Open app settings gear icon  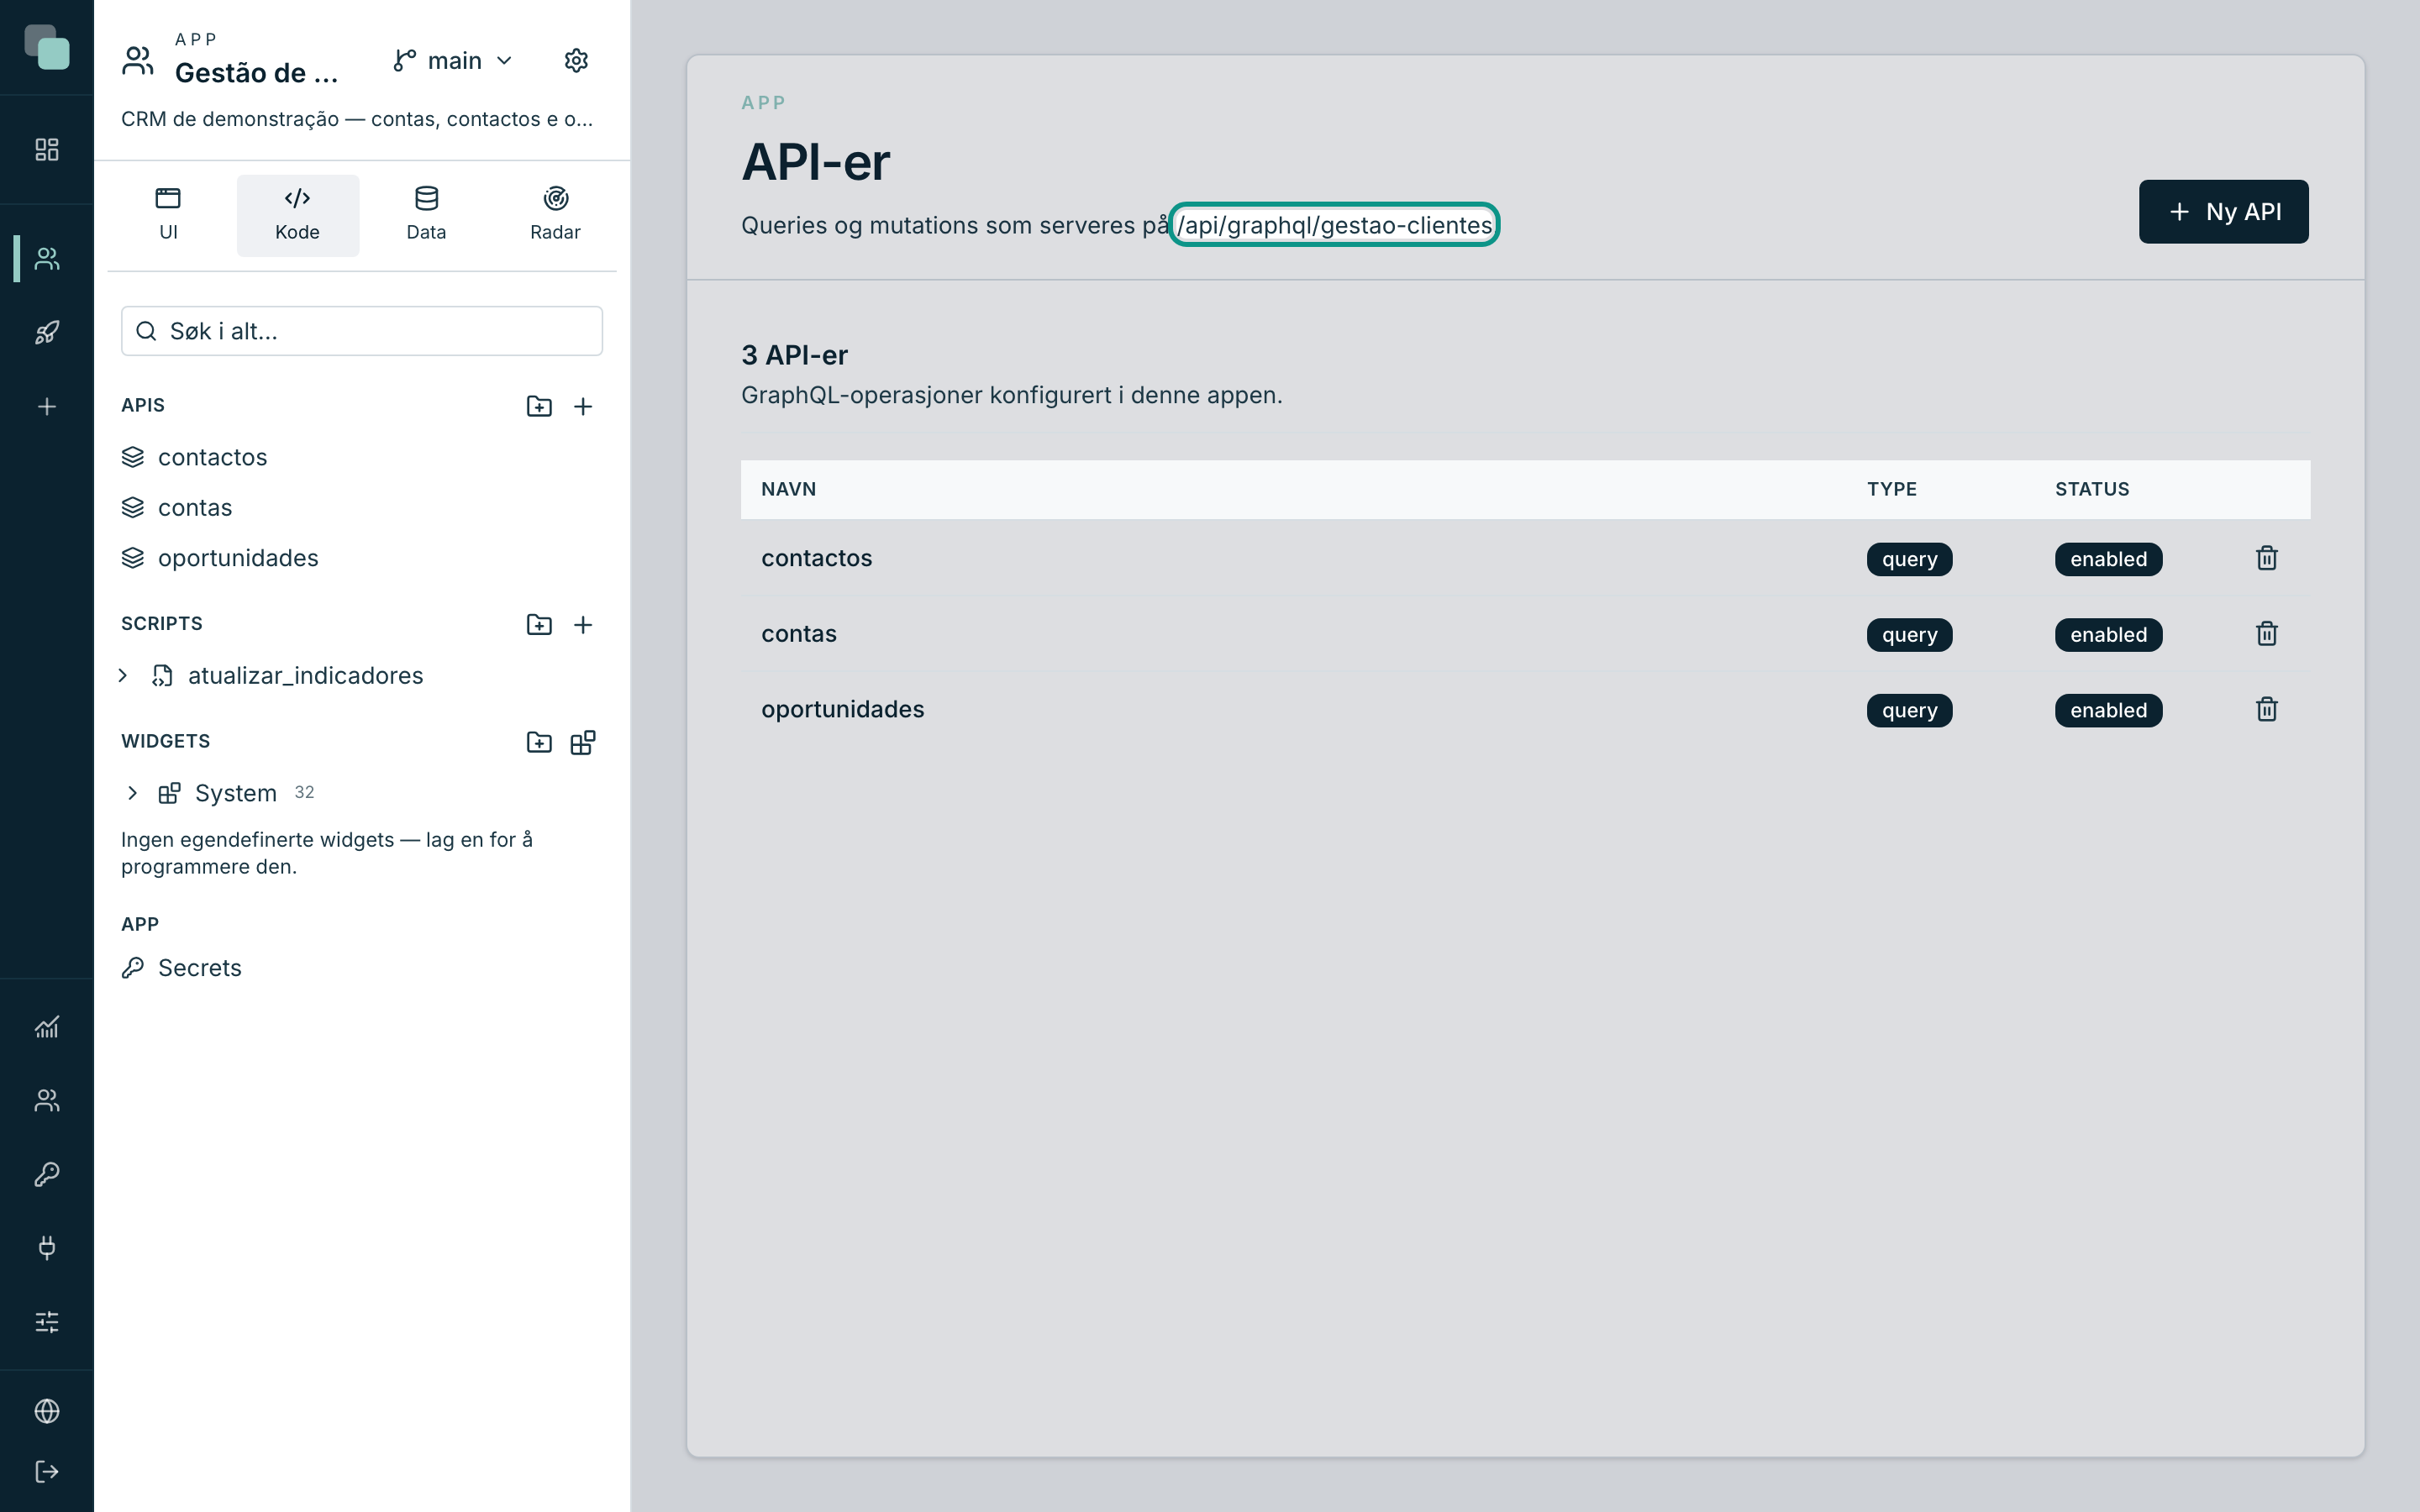[x=576, y=61]
